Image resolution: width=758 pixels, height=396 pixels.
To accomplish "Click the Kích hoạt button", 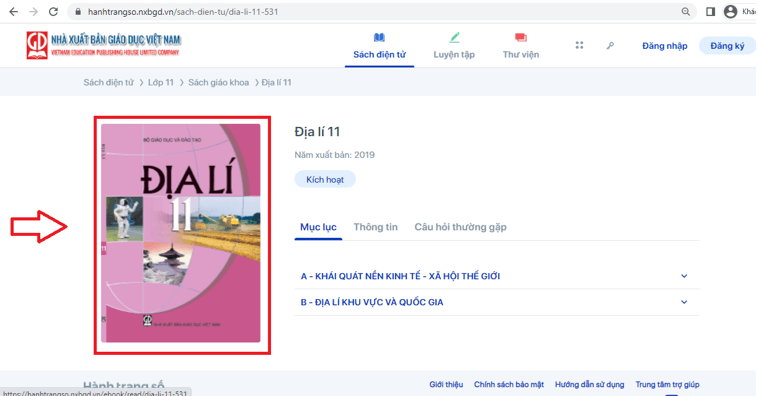I will [325, 179].
